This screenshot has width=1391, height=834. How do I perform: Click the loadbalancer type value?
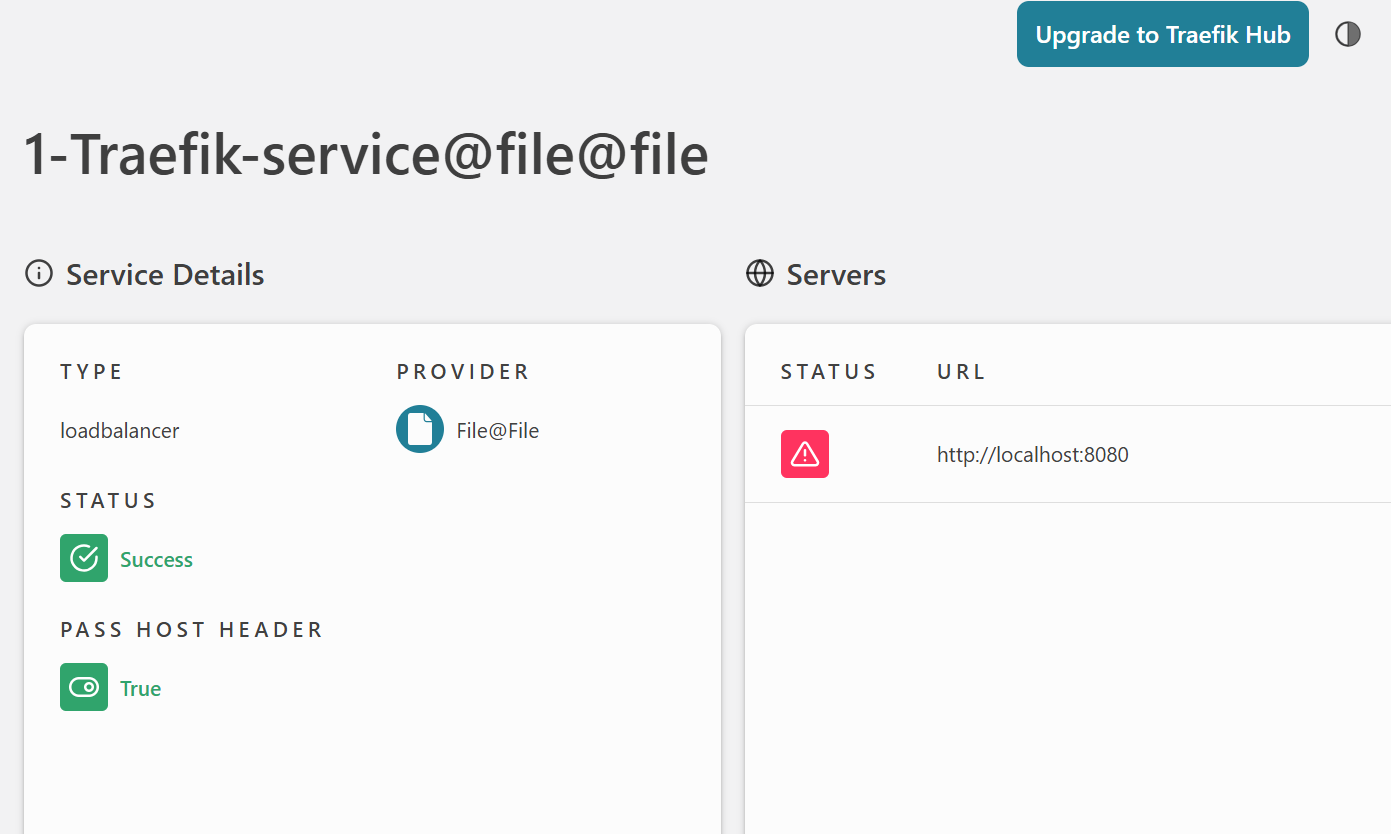click(120, 431)
